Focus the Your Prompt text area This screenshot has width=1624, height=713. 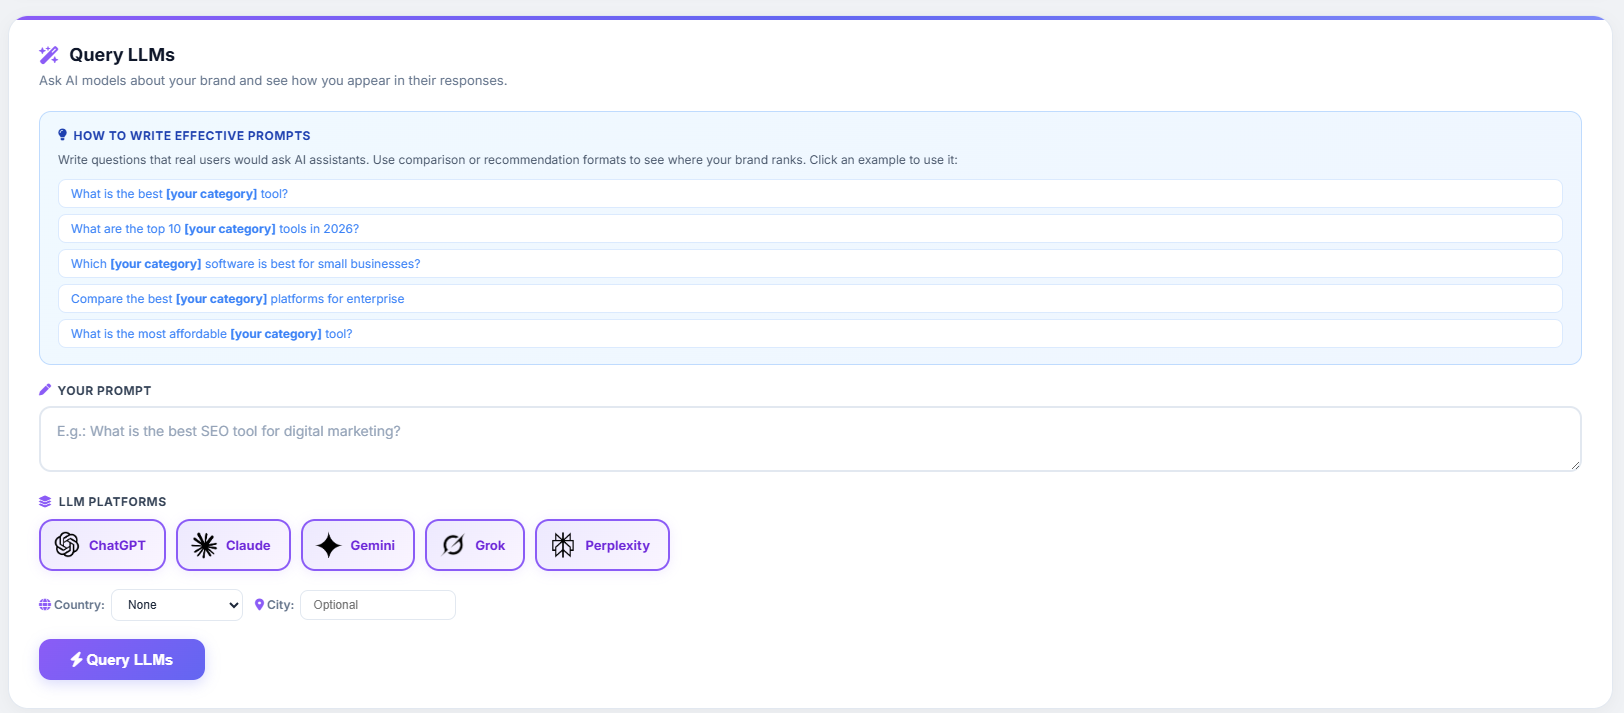(x=810, y=439)
